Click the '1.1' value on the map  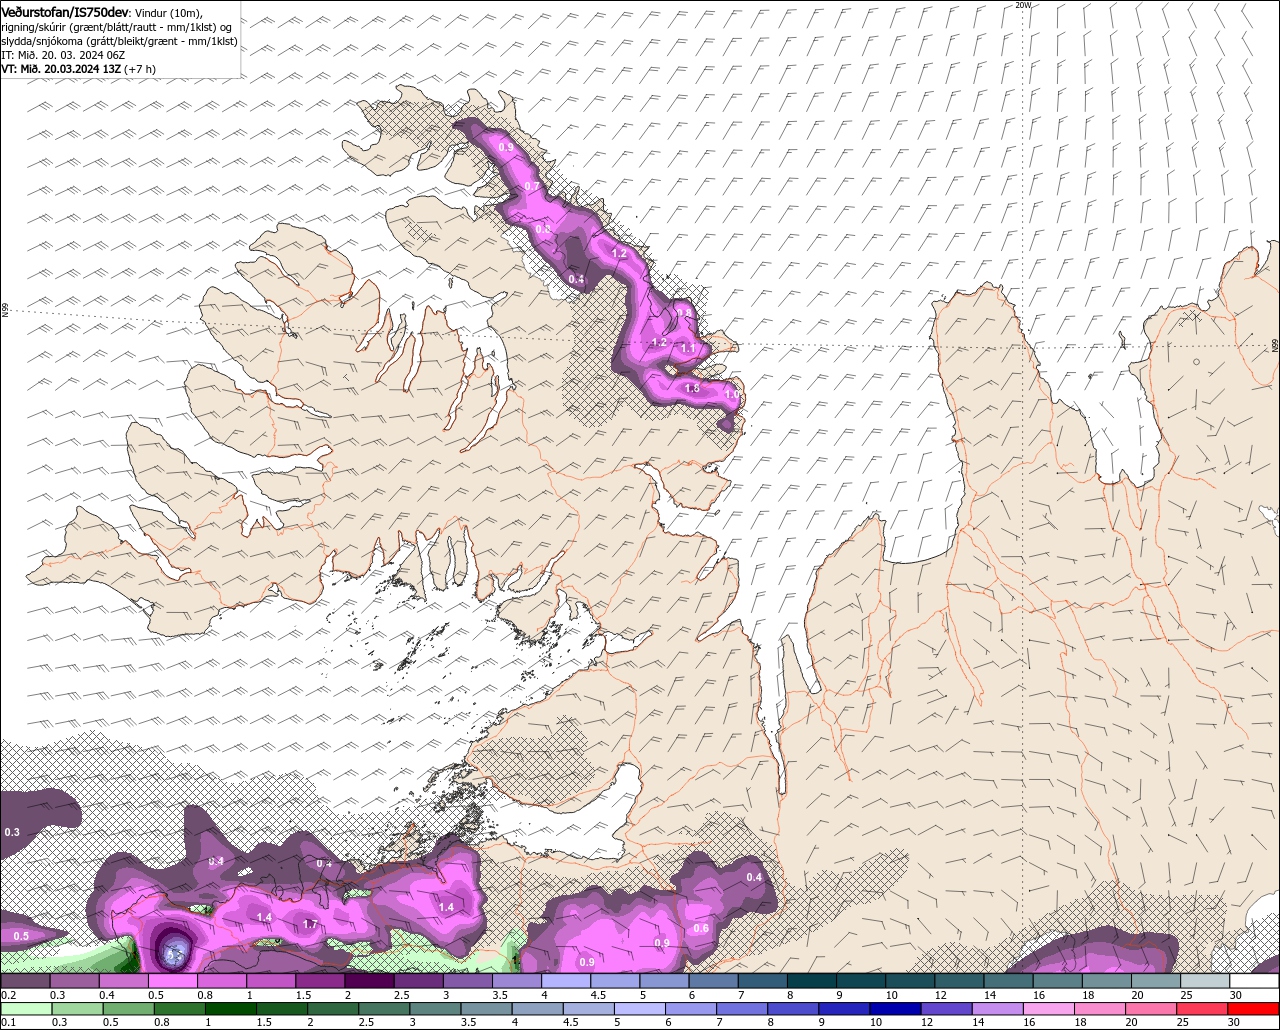click(x=688, y=348)
